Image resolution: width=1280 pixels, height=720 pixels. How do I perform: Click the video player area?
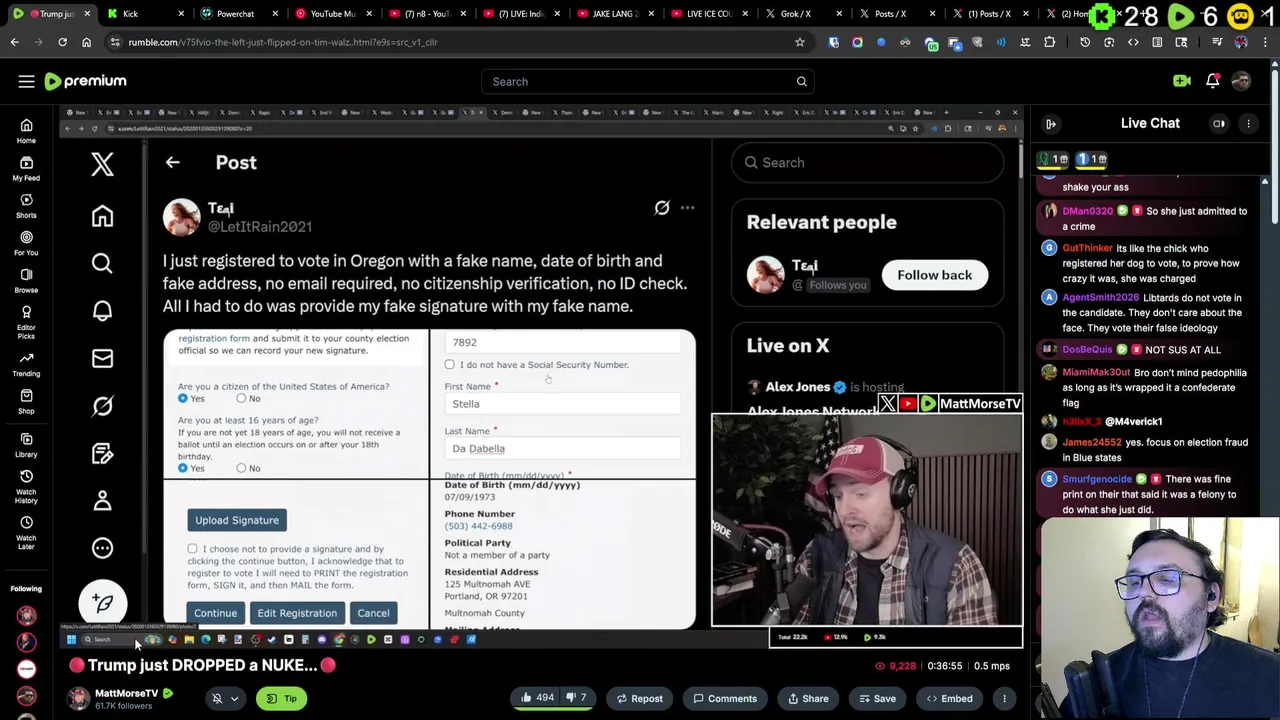[x=540, y=375]
